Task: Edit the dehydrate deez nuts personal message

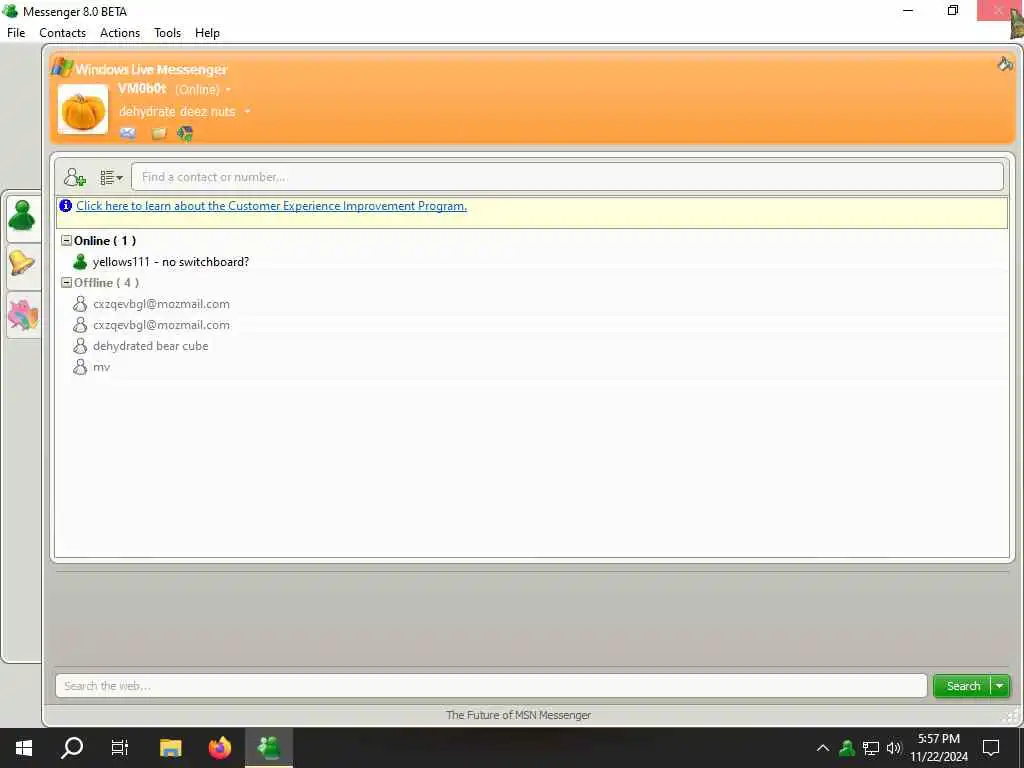Action: coord(177,112)
